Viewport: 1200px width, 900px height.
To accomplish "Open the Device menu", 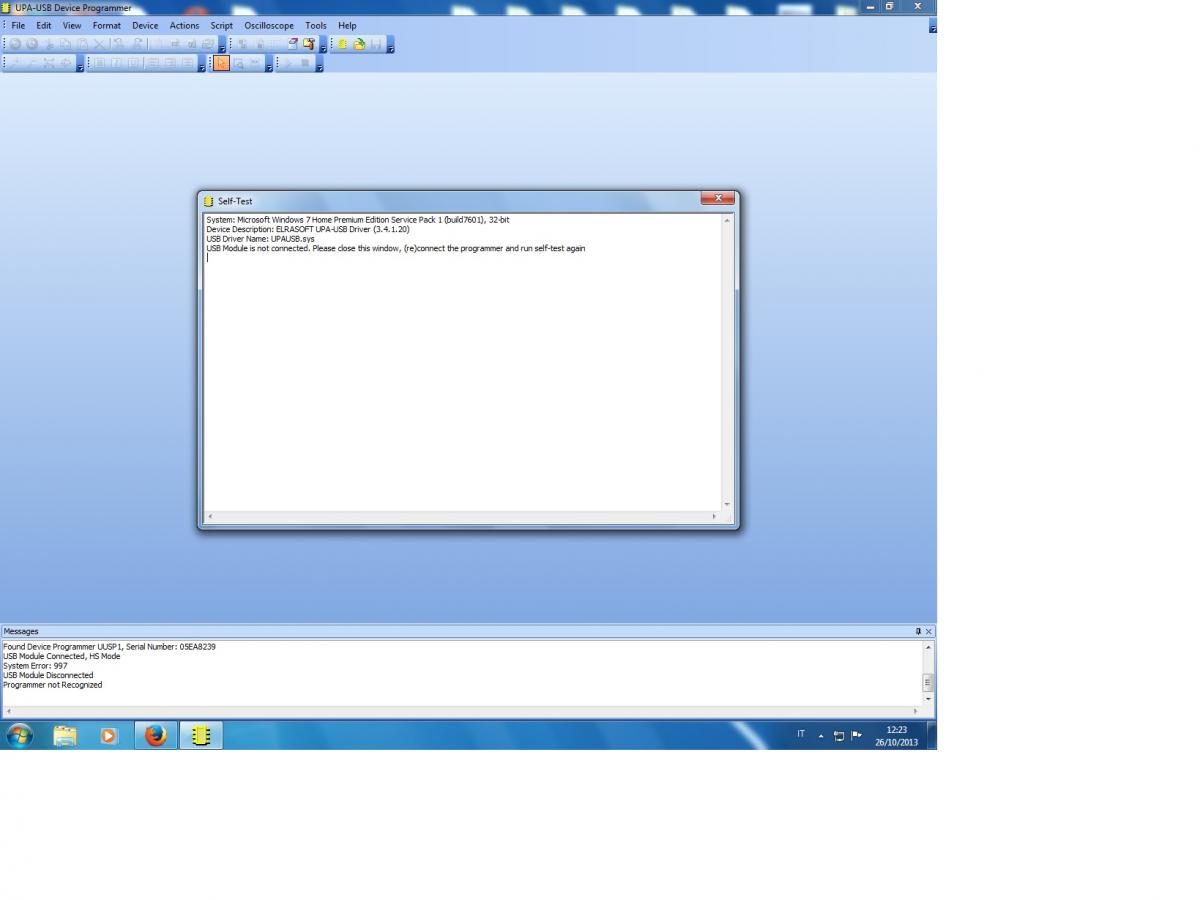I will [145, 25].
